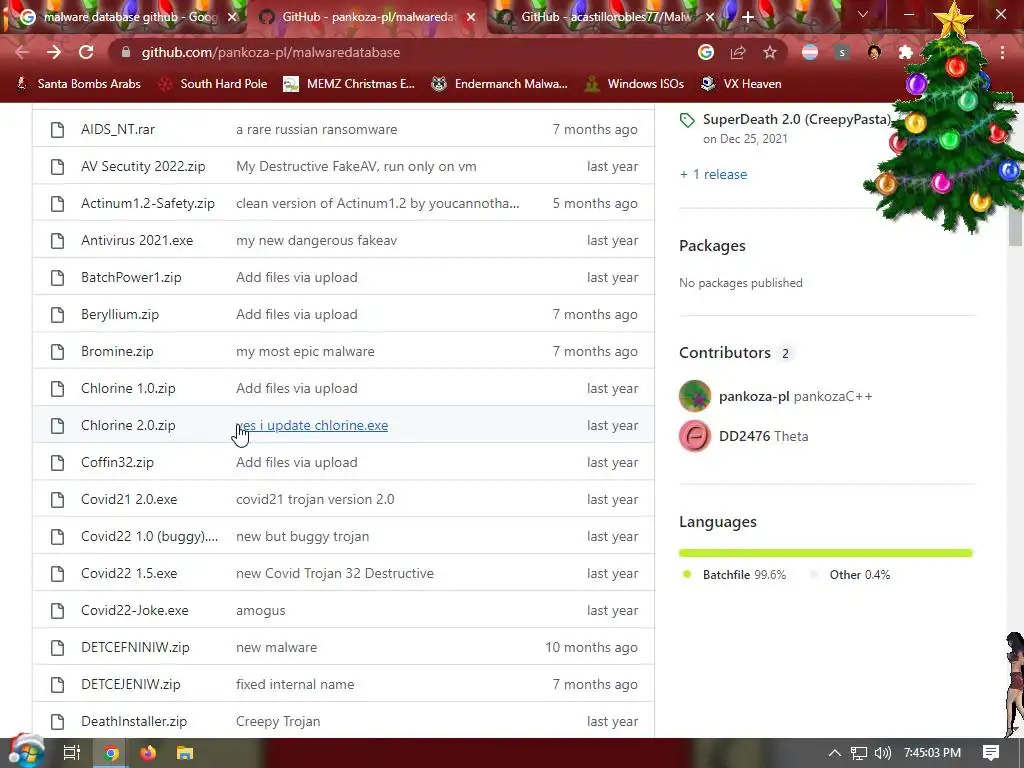1024x768 pixels.
Task: Open Task View on taskbar
Action: coord(71,753)
